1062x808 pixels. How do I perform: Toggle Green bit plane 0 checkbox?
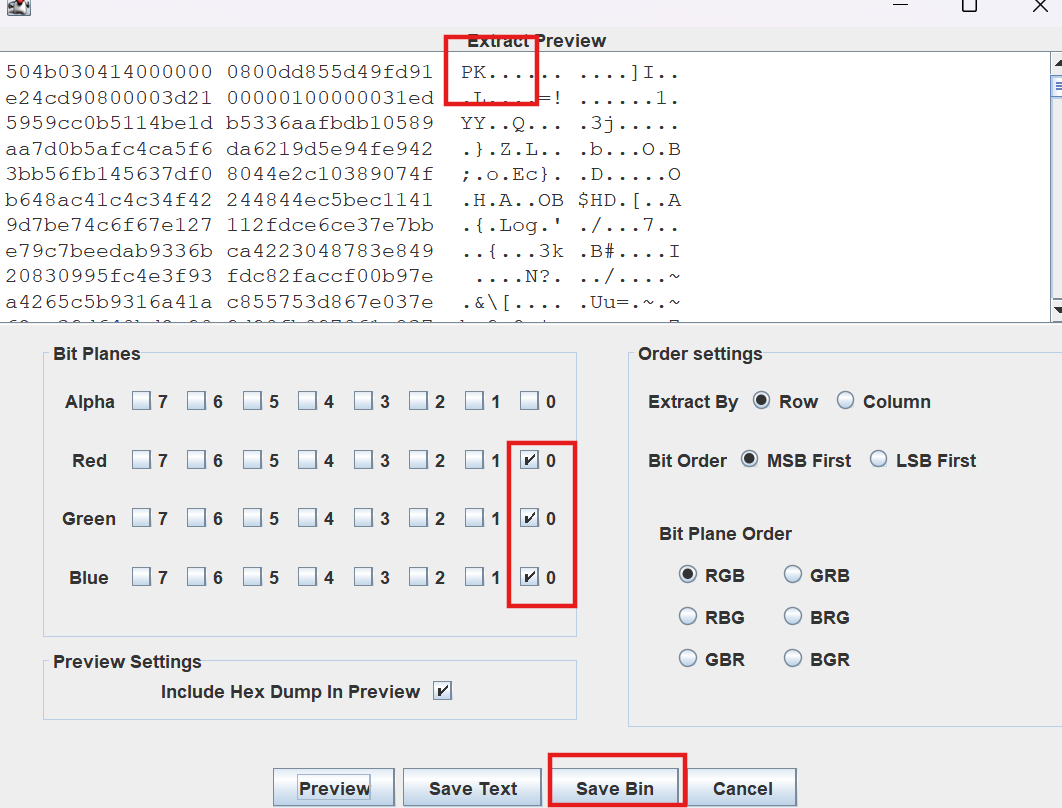[529, 518]
